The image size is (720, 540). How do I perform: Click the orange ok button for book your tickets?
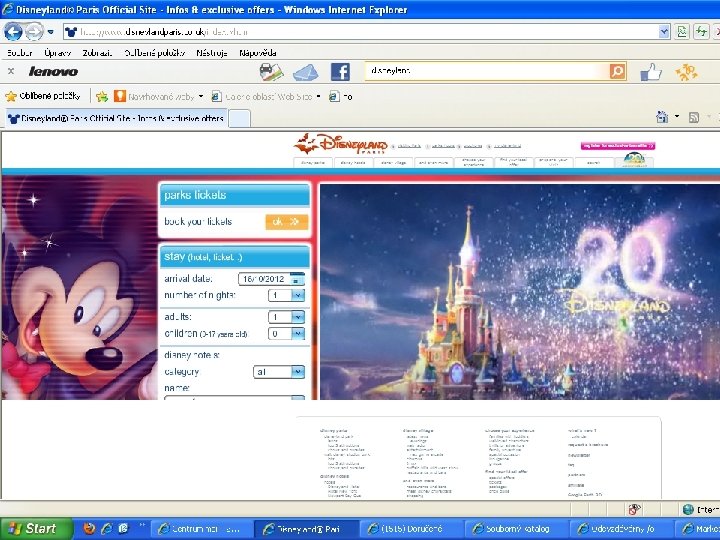tap(287, 222)
